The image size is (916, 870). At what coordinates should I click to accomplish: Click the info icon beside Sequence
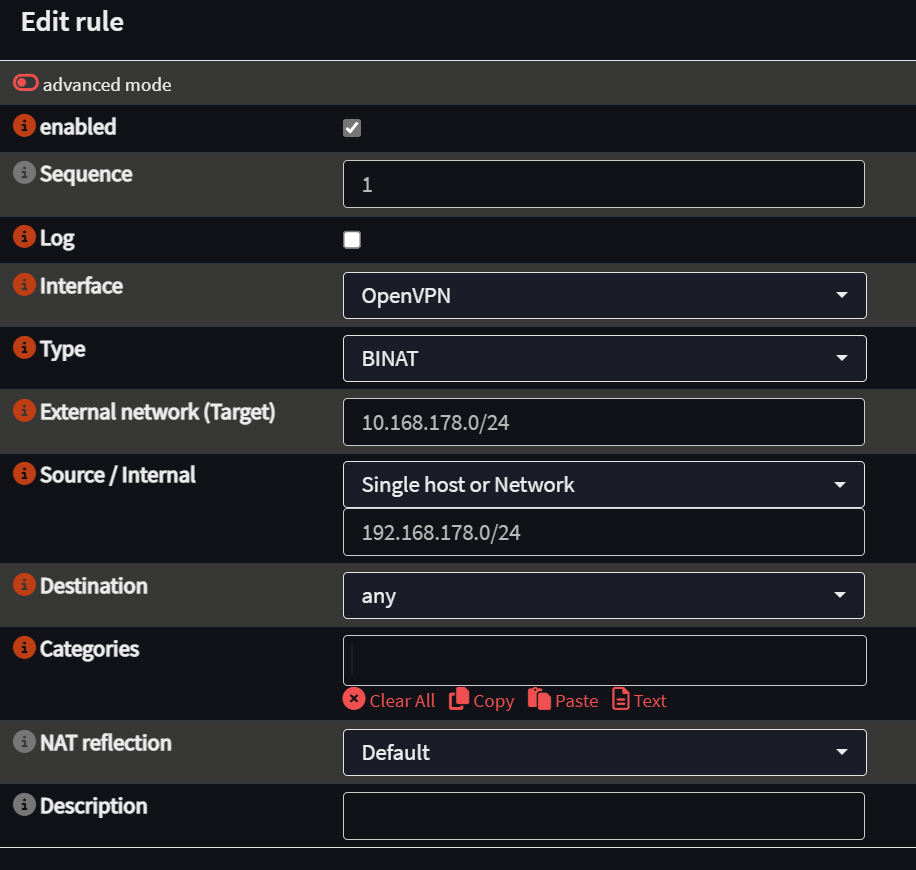click(25, 173)
